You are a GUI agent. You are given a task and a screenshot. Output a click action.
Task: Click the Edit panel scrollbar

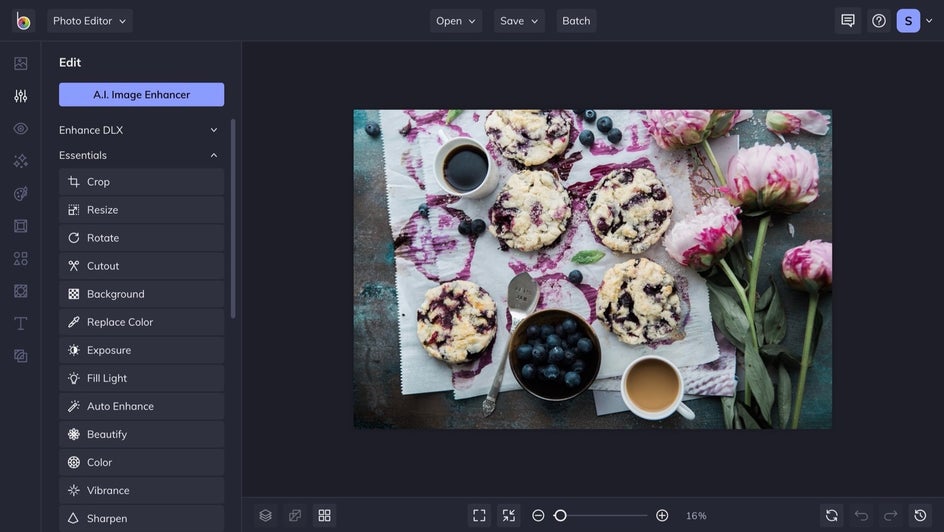pos(233,219)
